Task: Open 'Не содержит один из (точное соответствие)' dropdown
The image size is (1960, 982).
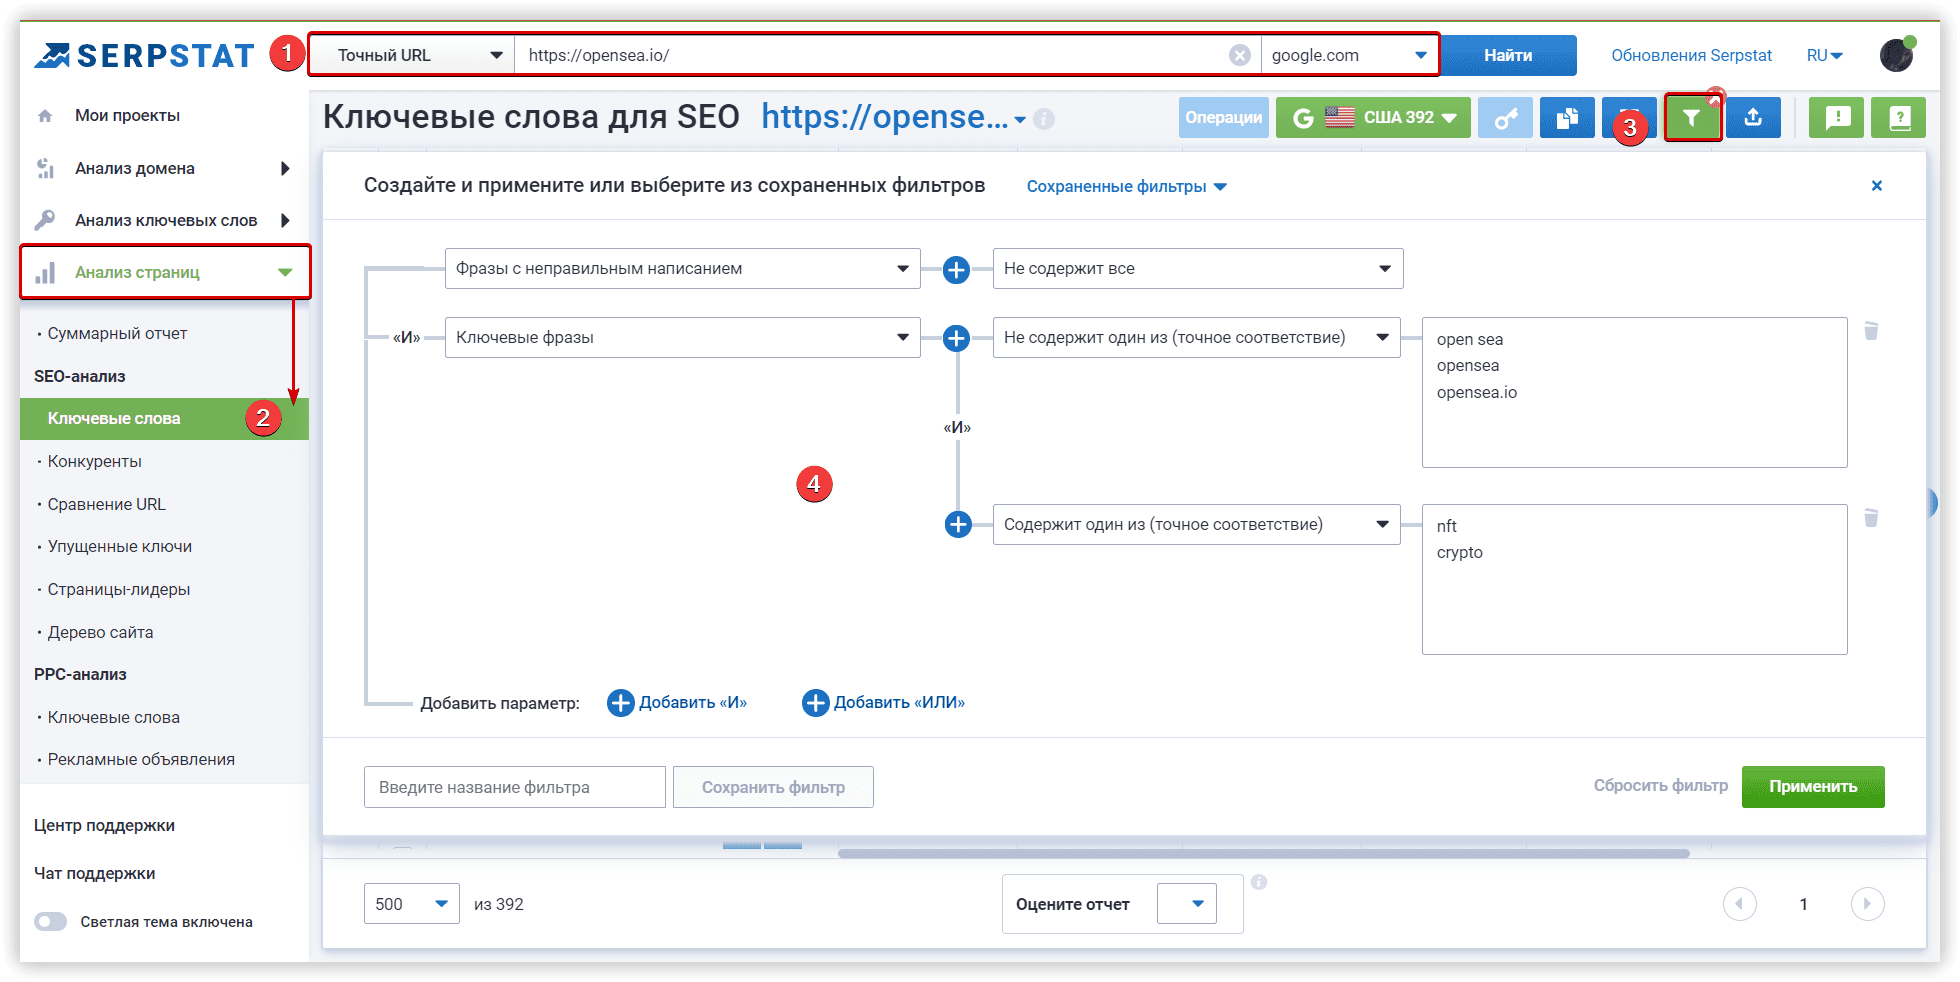Action: (x=1197, y=338)
